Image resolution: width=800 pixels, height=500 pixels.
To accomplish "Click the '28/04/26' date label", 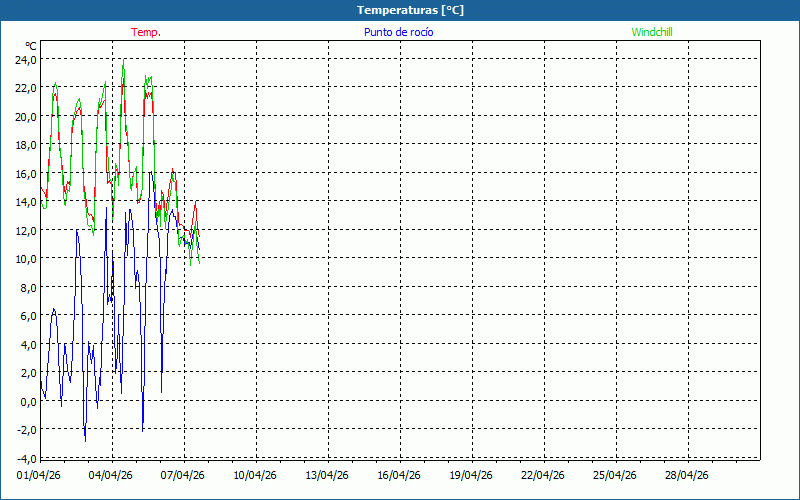I will (686, 475).
